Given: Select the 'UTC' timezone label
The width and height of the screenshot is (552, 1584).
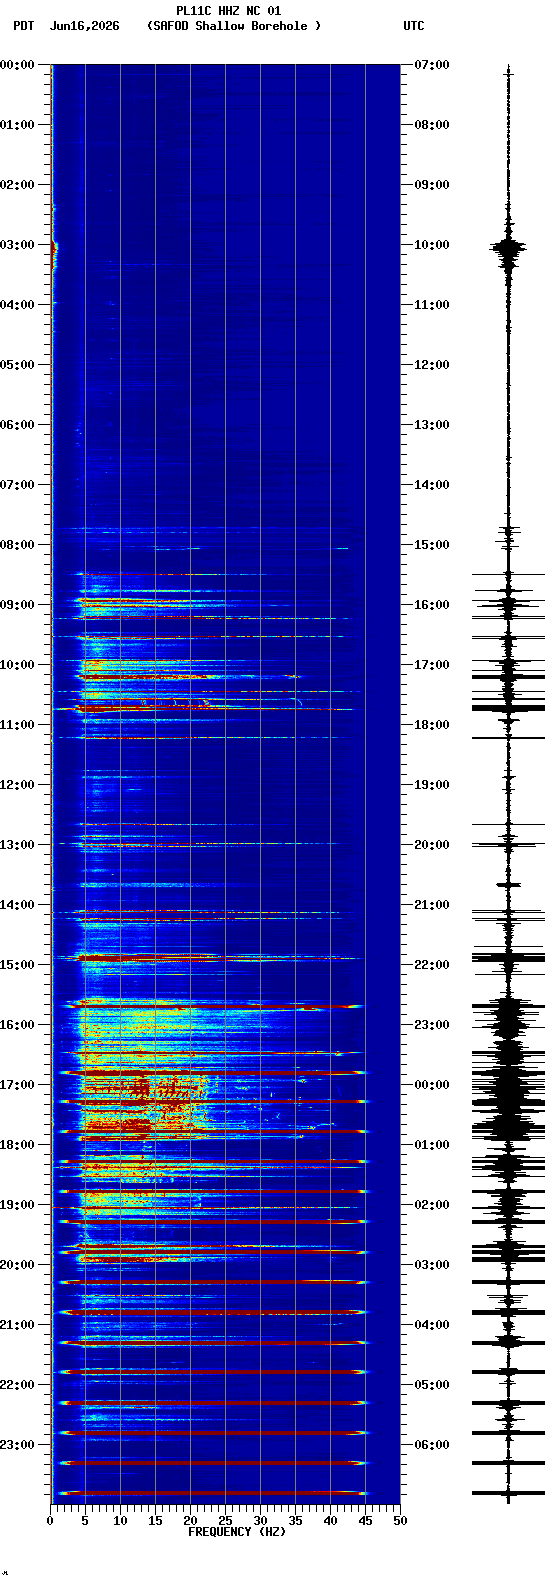Looking at the screenshot, I should pyautogui.click(x=414, y=26).
